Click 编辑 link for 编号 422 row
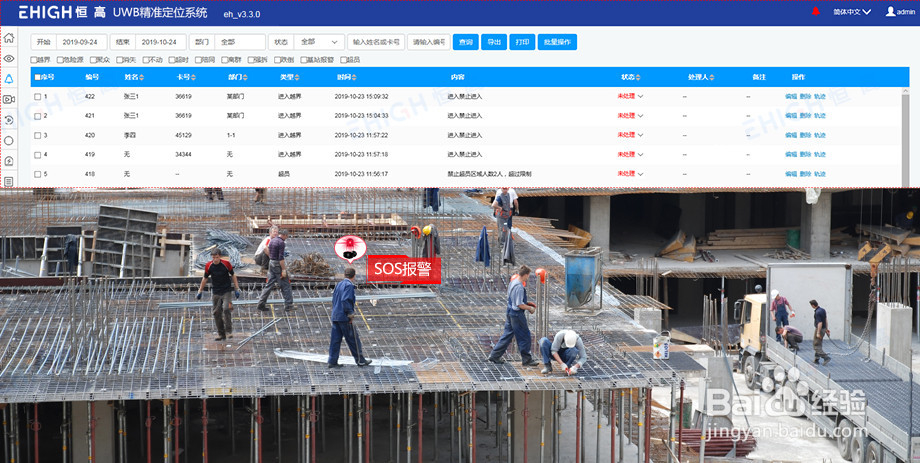The image size is (920, 463). pos(791,96)
